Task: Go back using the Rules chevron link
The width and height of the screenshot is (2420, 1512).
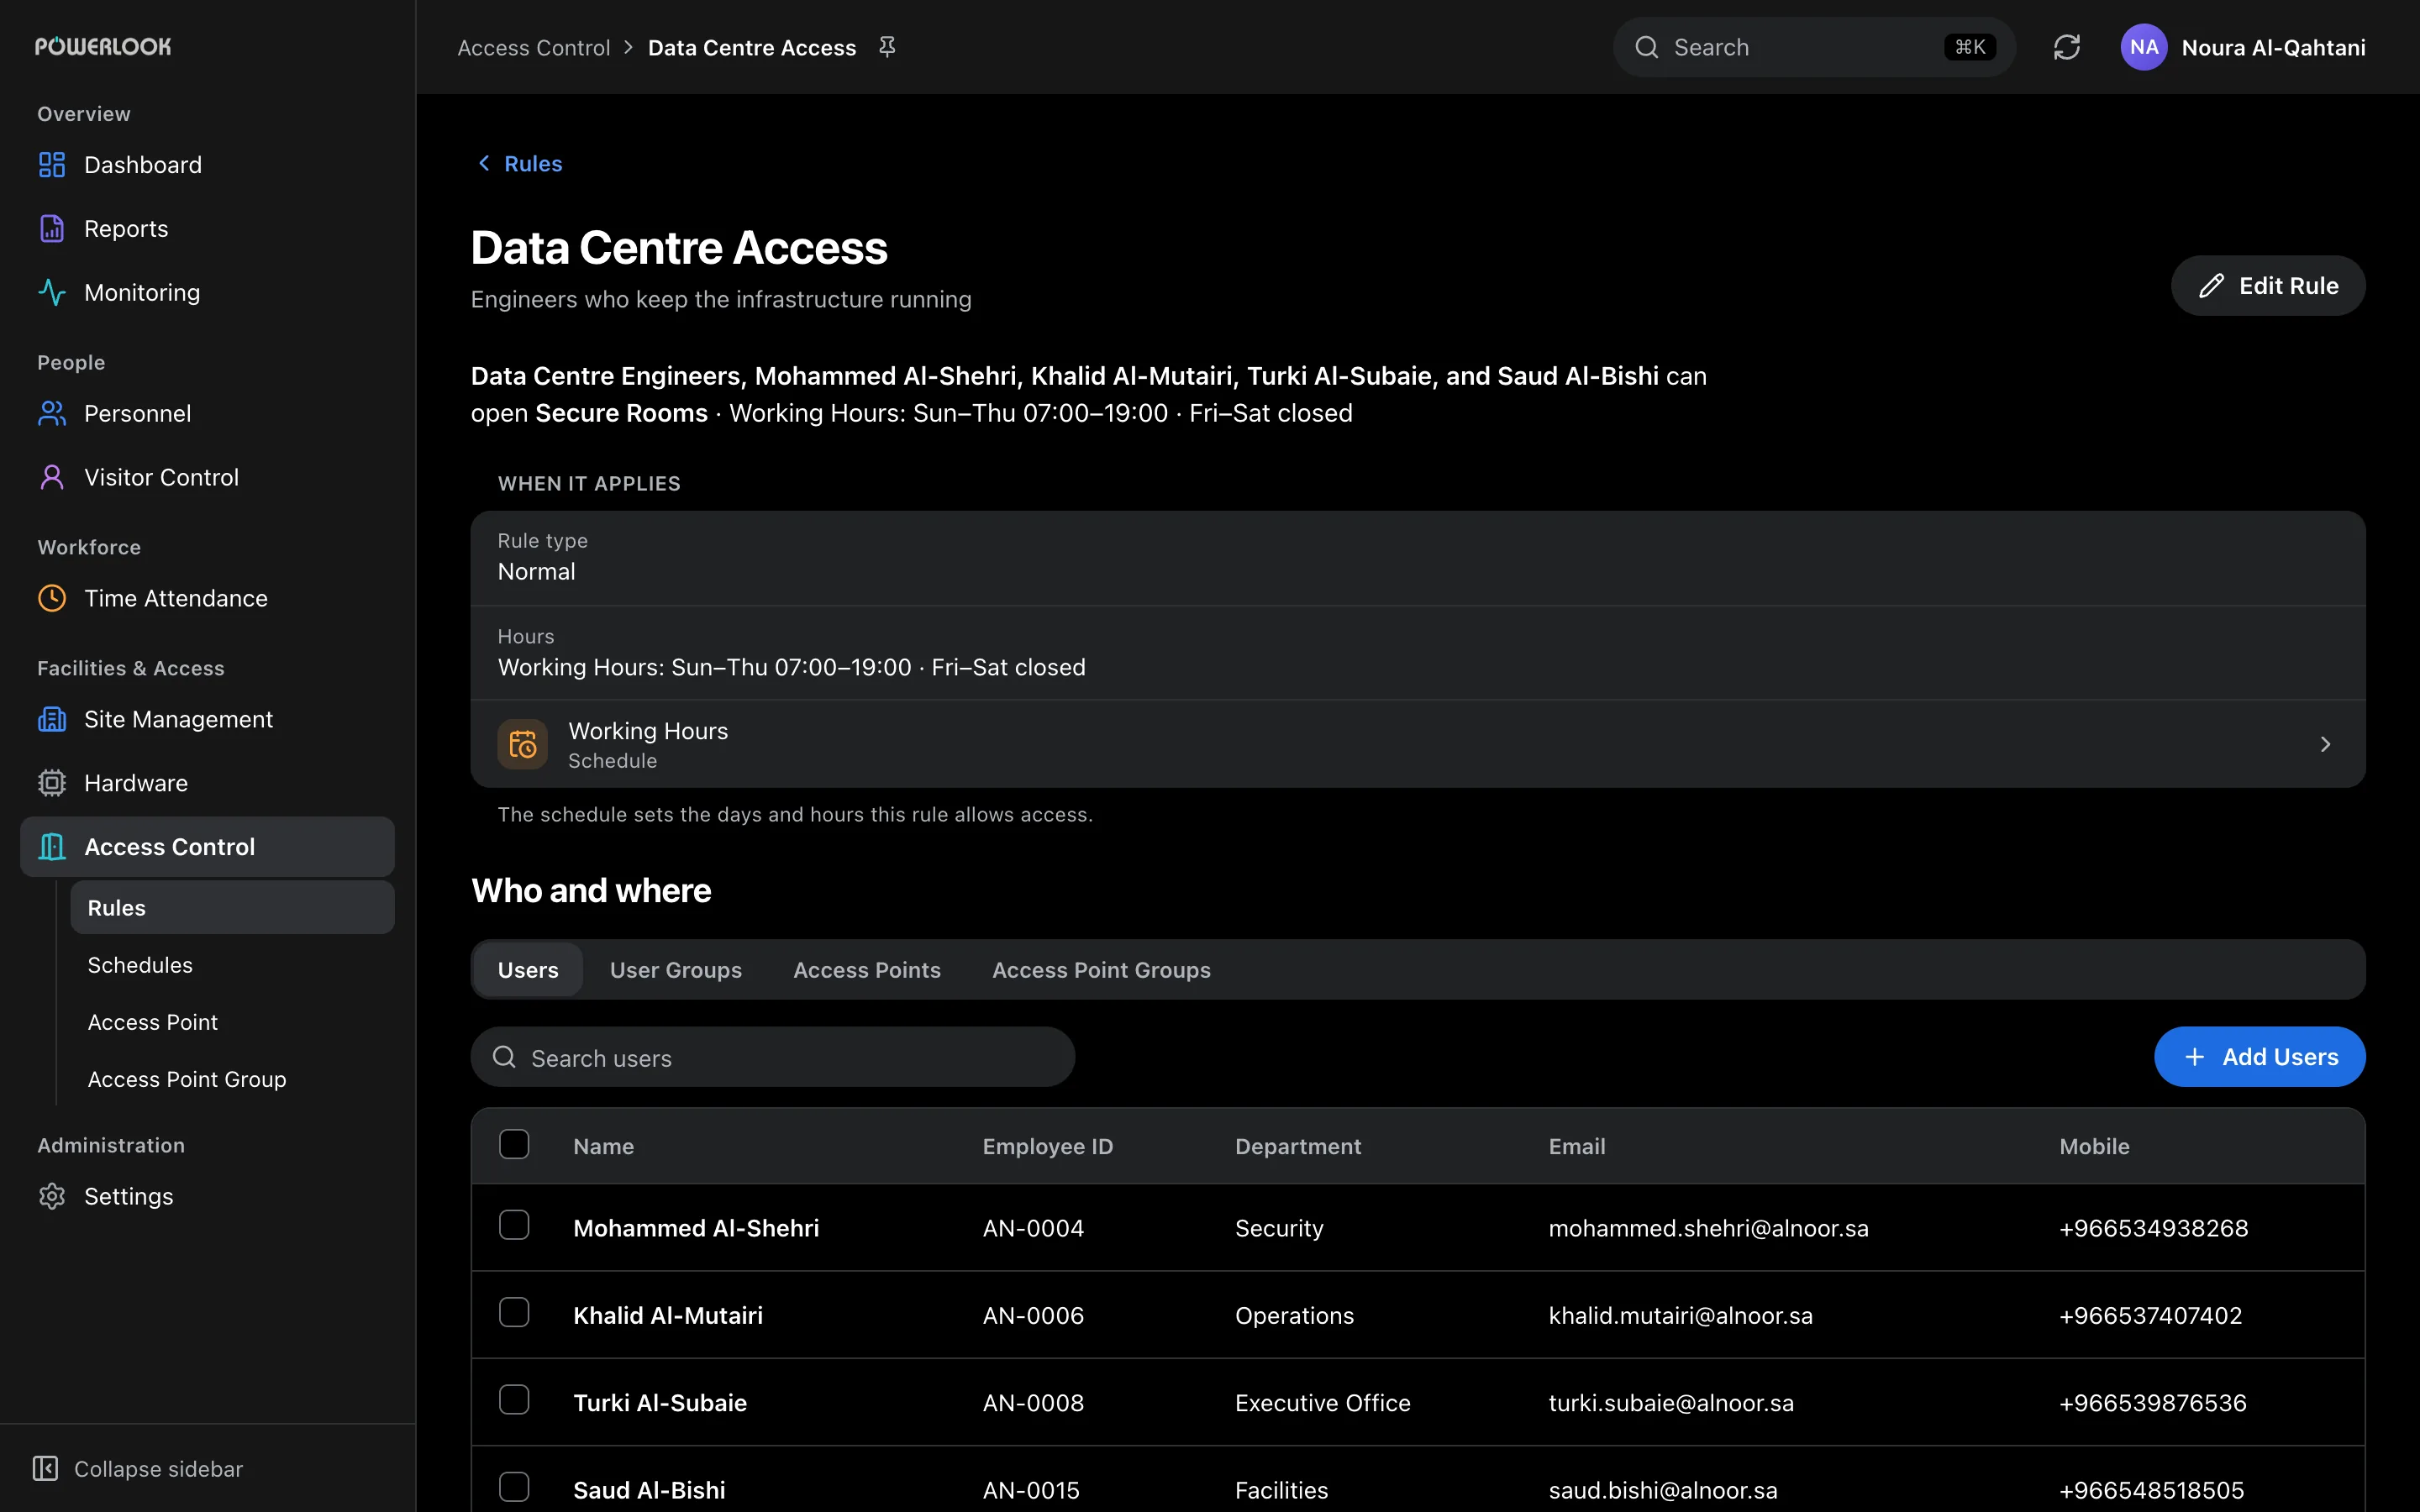Action: [x=519, y=164]
